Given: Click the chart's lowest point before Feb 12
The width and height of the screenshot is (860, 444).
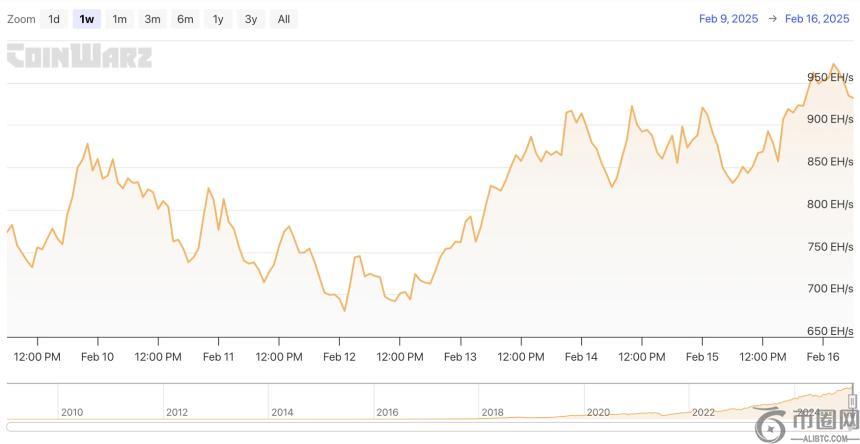Looking at the screenshot, I should (345, 311).
